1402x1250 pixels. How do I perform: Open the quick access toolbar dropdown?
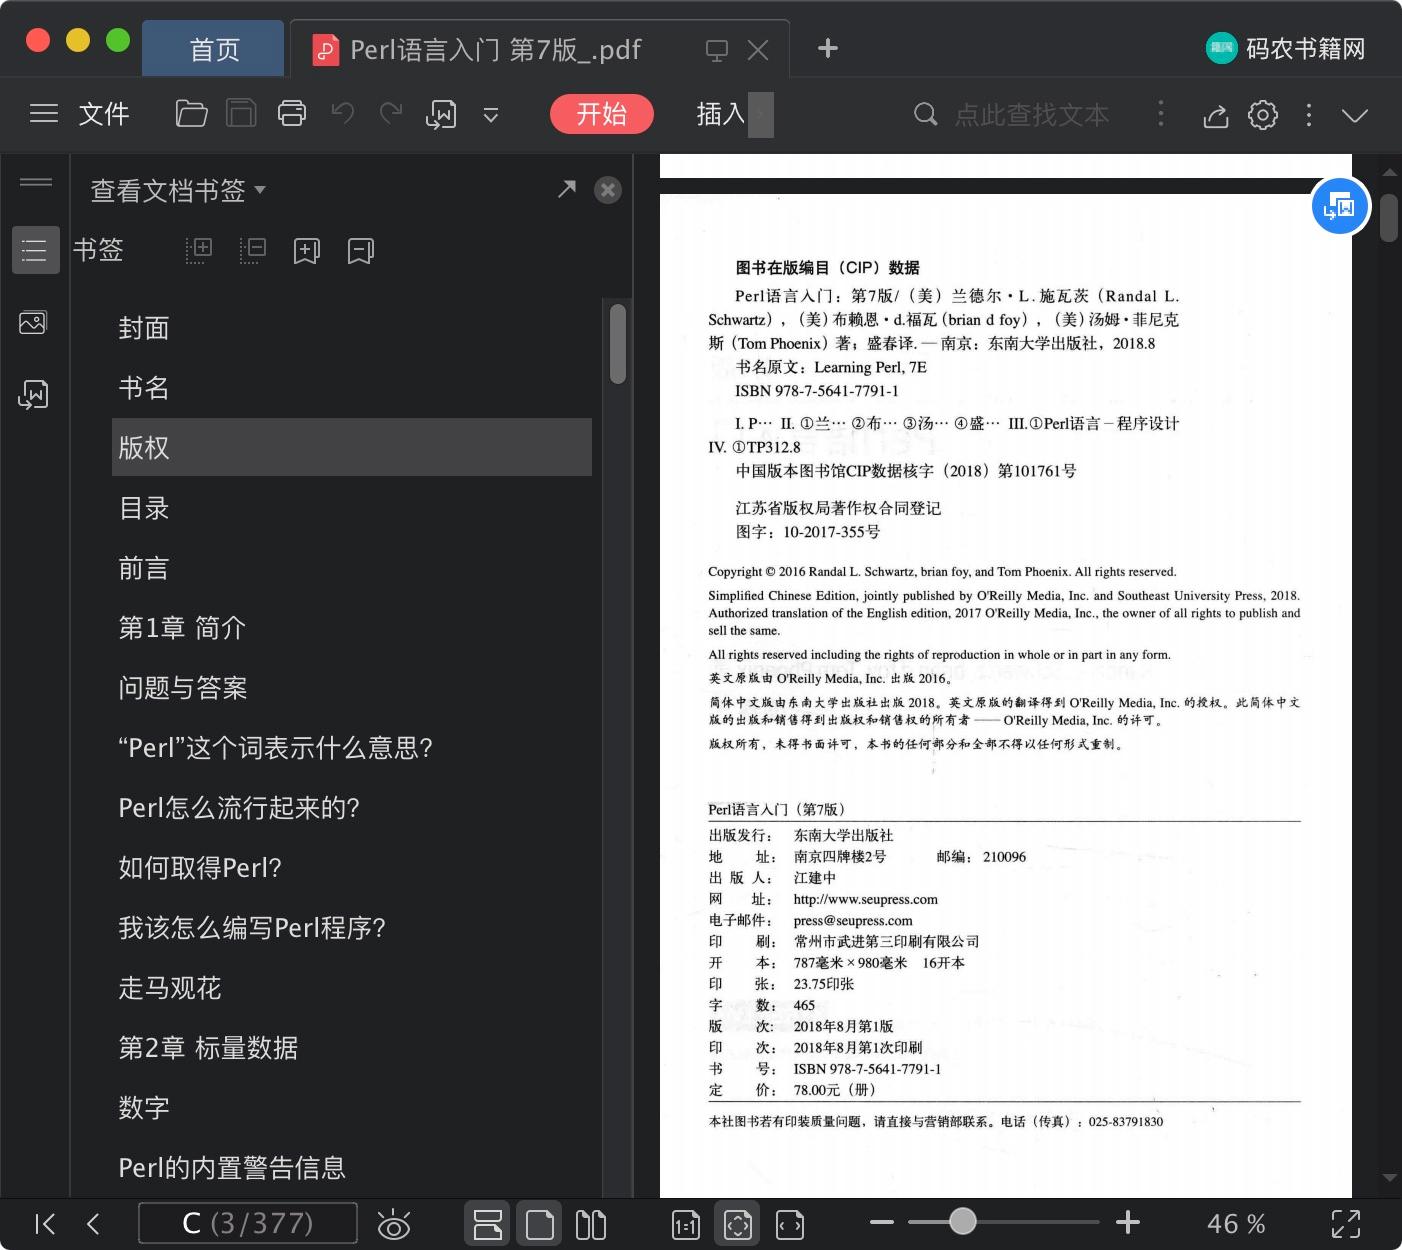(x=491, y=115)
